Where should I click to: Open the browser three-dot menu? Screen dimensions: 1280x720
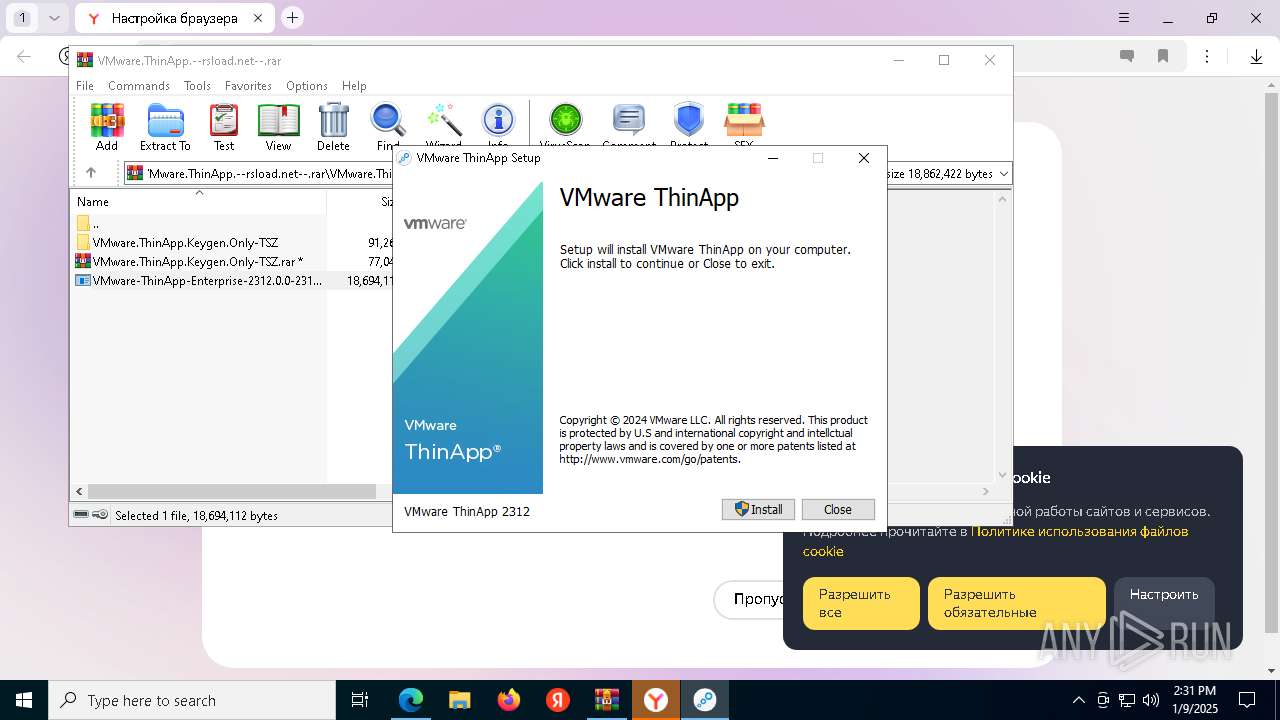coord(1208,57)
